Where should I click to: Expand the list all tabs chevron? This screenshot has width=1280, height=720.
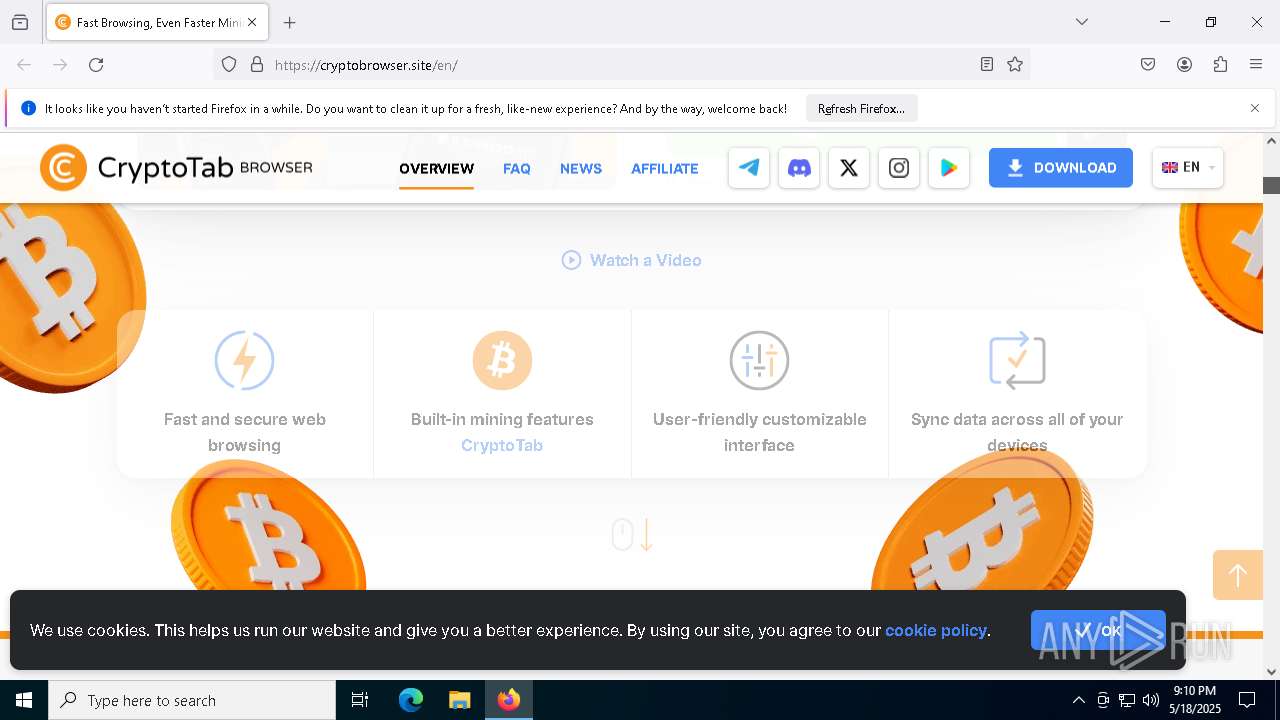1082,22
